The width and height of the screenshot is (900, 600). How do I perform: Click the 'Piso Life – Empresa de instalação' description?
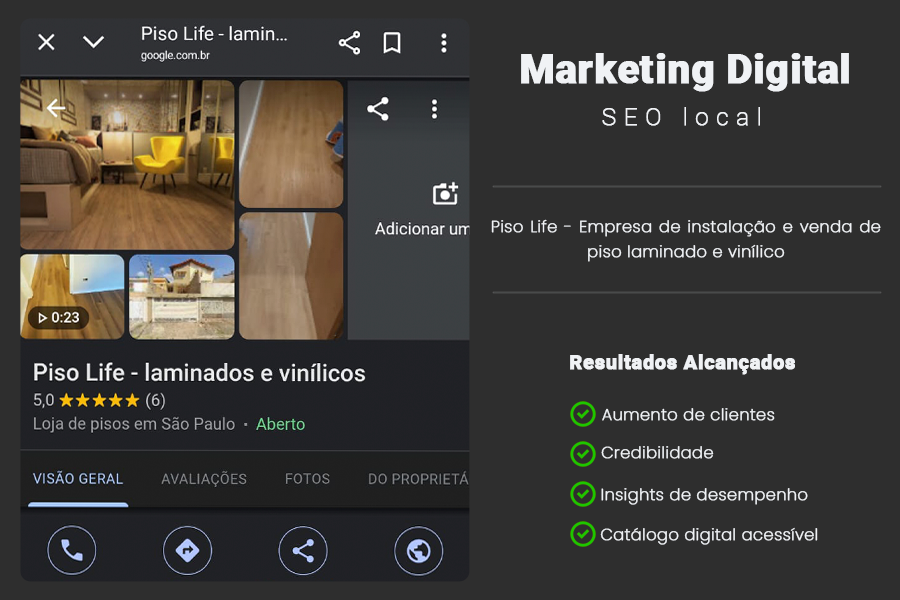click(685, 239)
